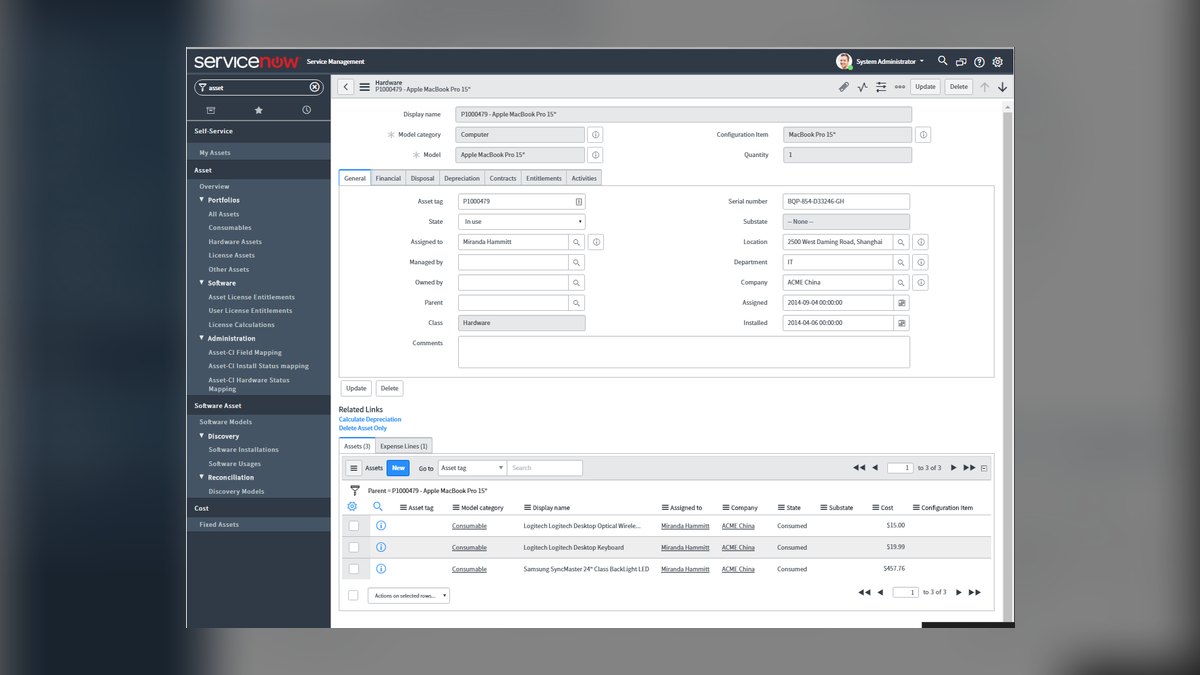Select checkbox for Samsung SyncMaster row
The image size is (1200, 675).
coord(354,569)
